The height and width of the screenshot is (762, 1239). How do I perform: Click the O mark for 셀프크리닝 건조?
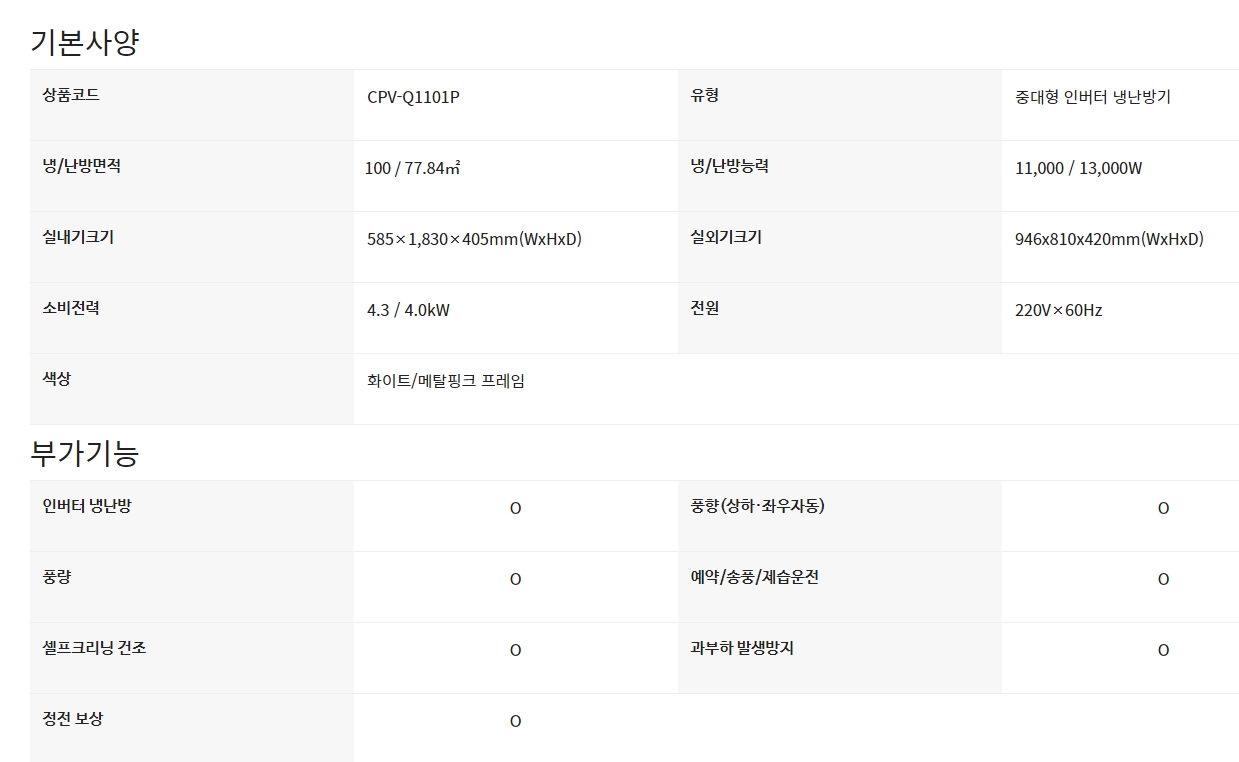click(x=515, y=650)
